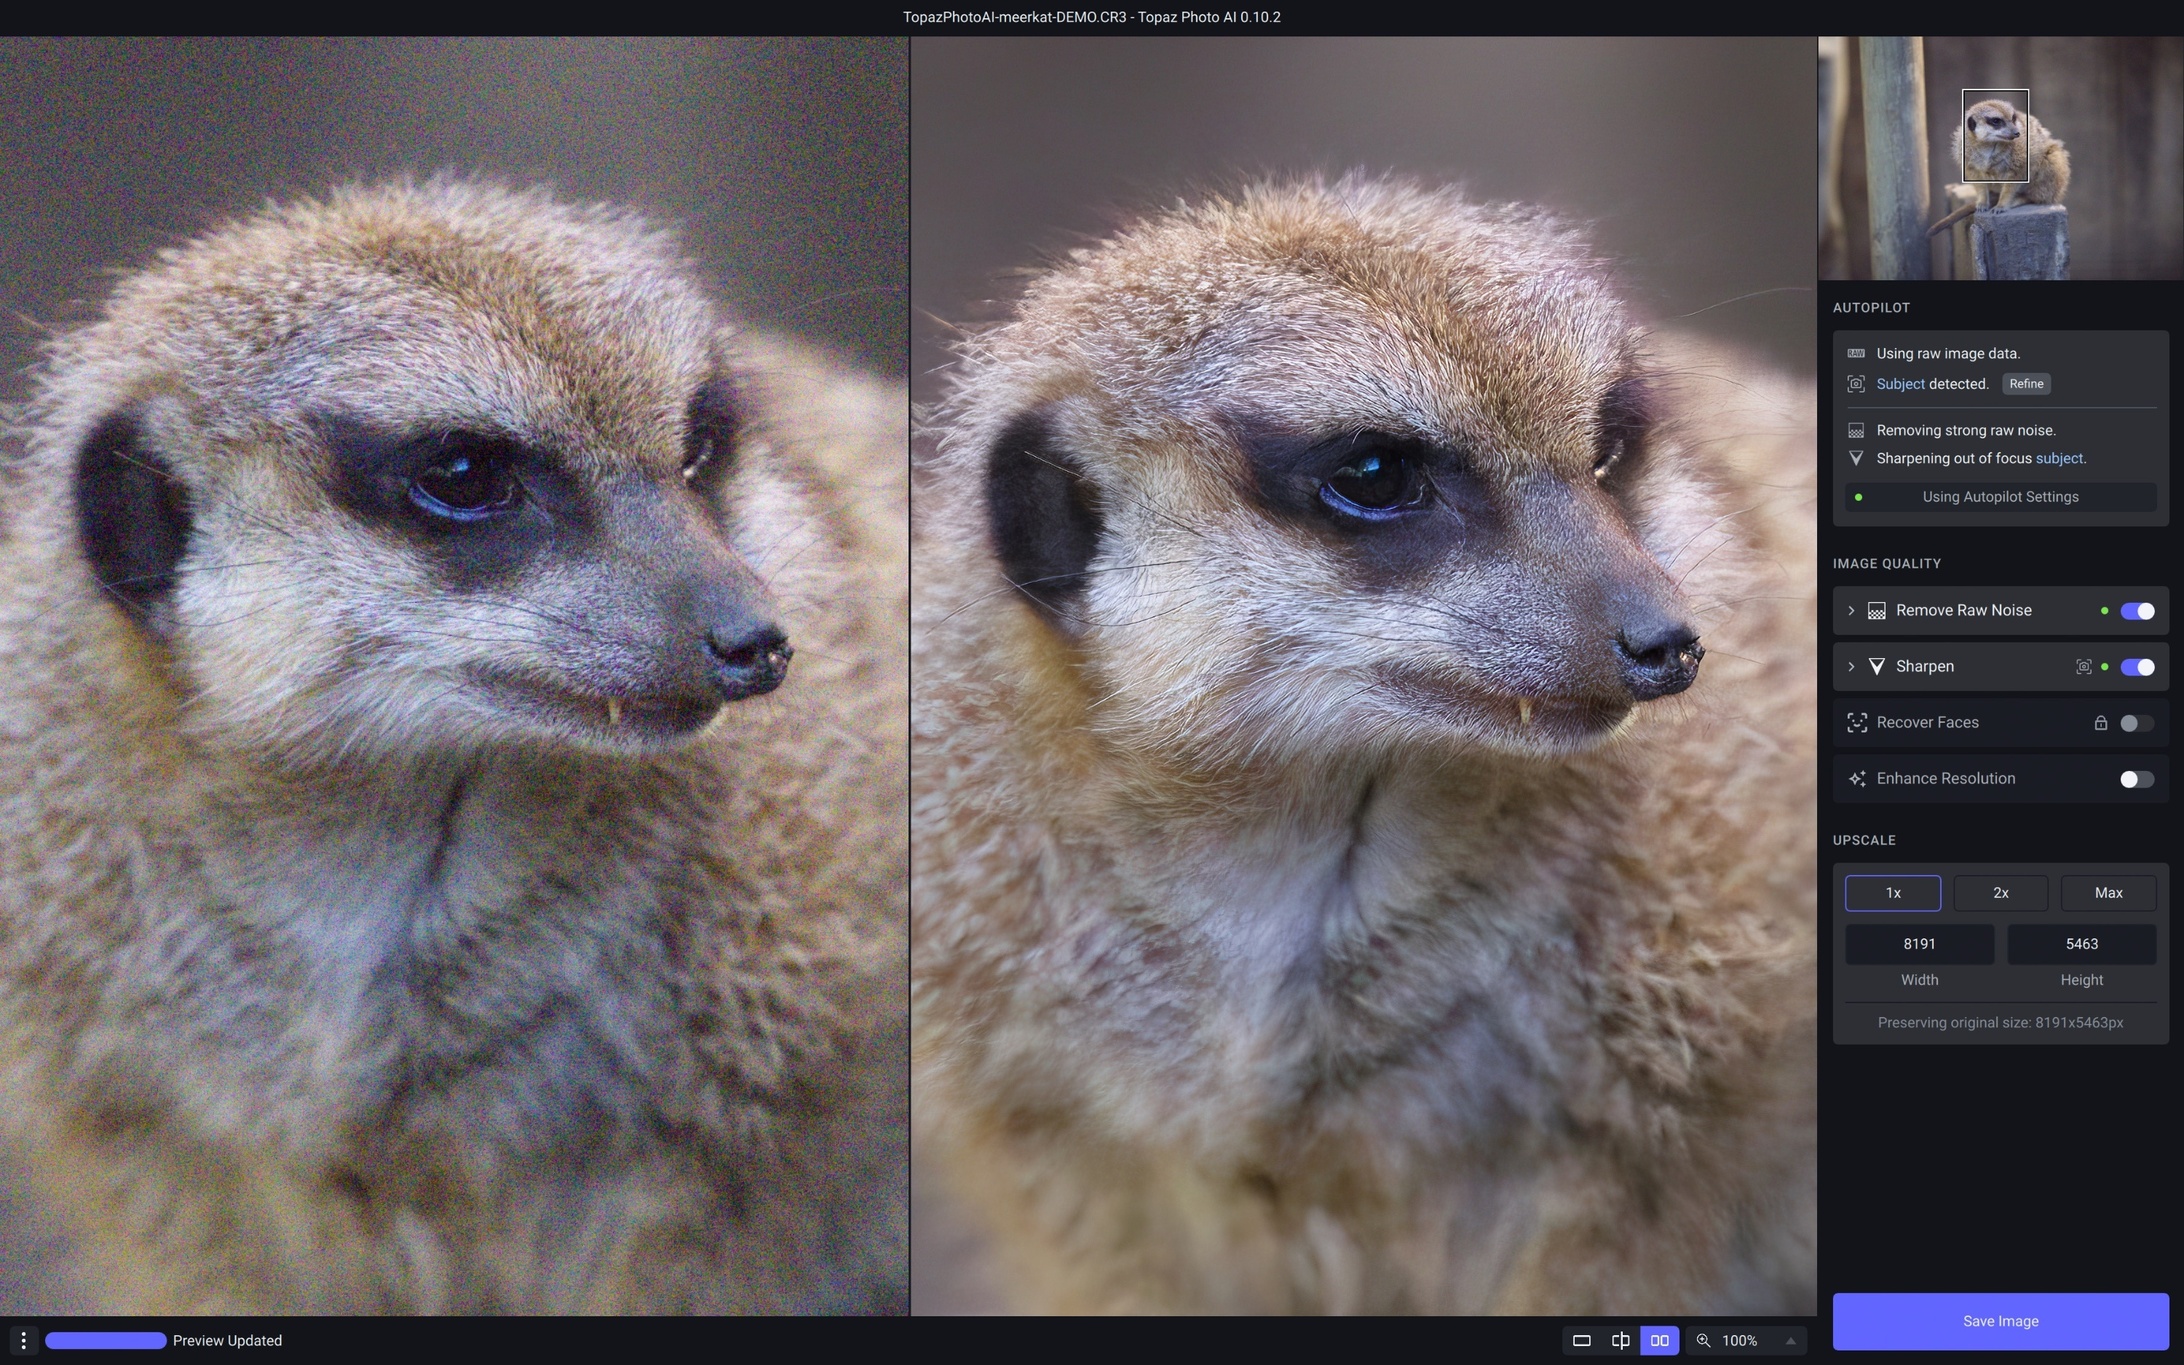Select the side-by-side comparison view
The image size is (2184, 1365).
pyautogui.click(x=1659, y=1341)
